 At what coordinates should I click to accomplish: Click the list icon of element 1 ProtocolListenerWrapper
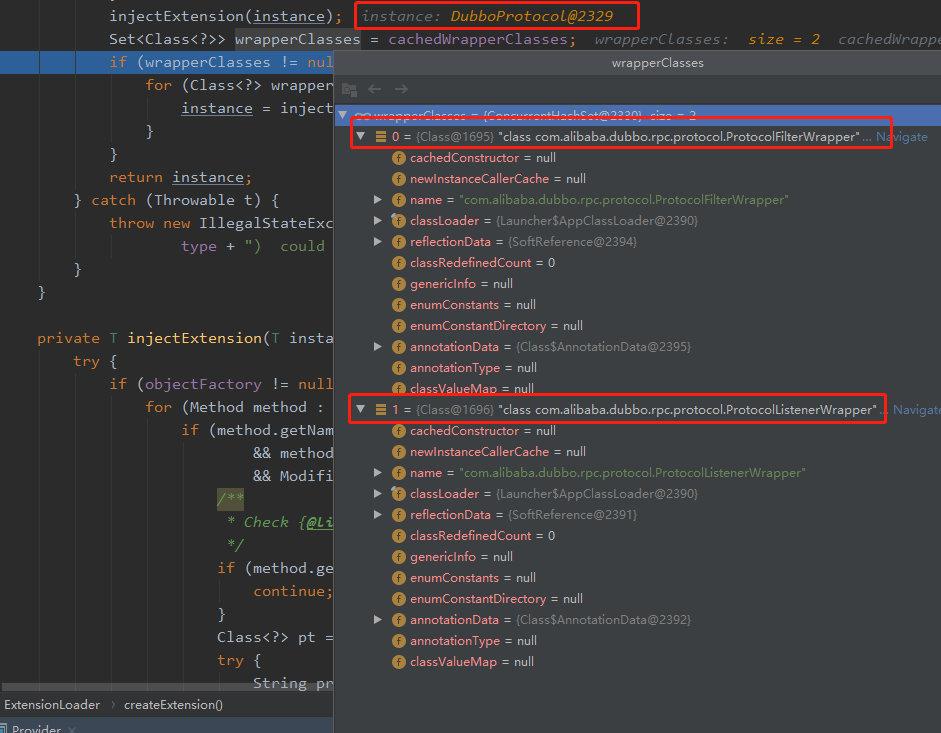coord(380,409)
